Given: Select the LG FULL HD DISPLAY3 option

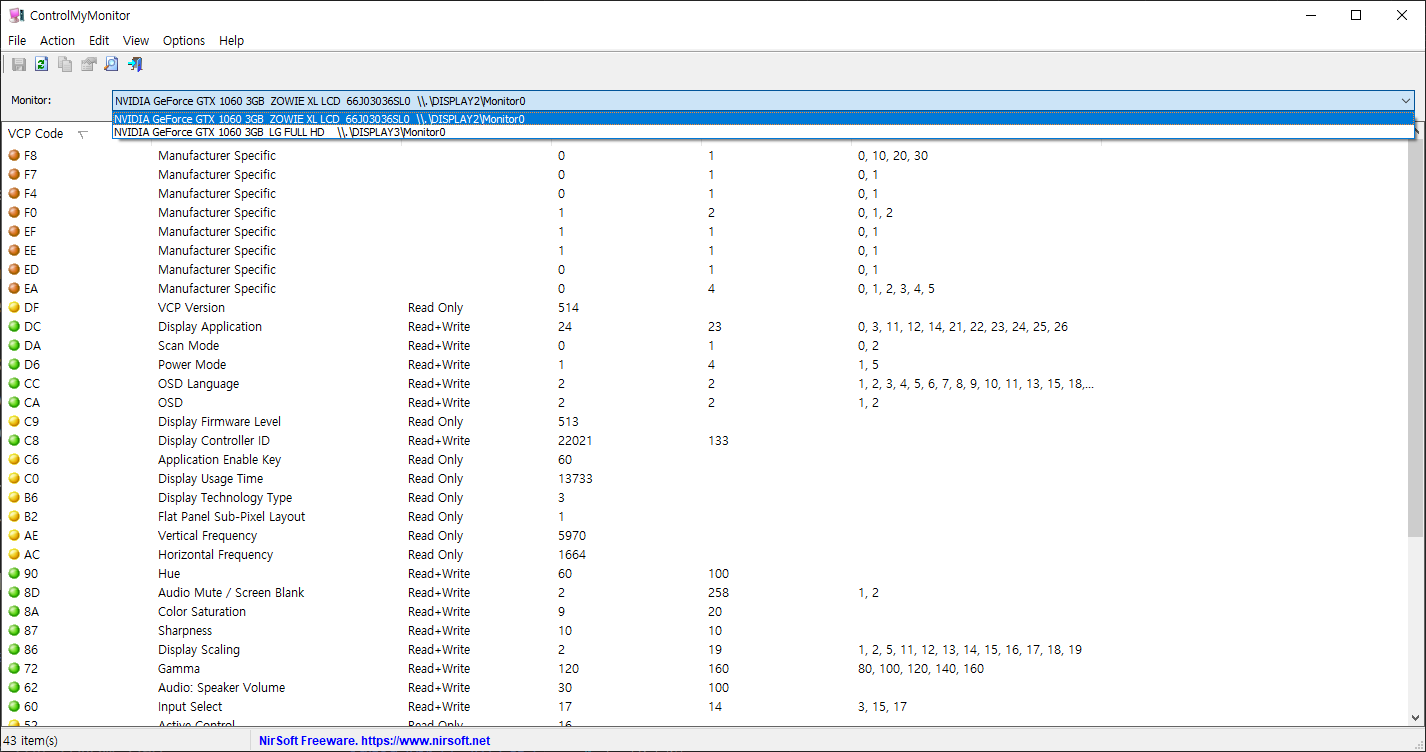Looking at the screenshot, I should (764, 132).
